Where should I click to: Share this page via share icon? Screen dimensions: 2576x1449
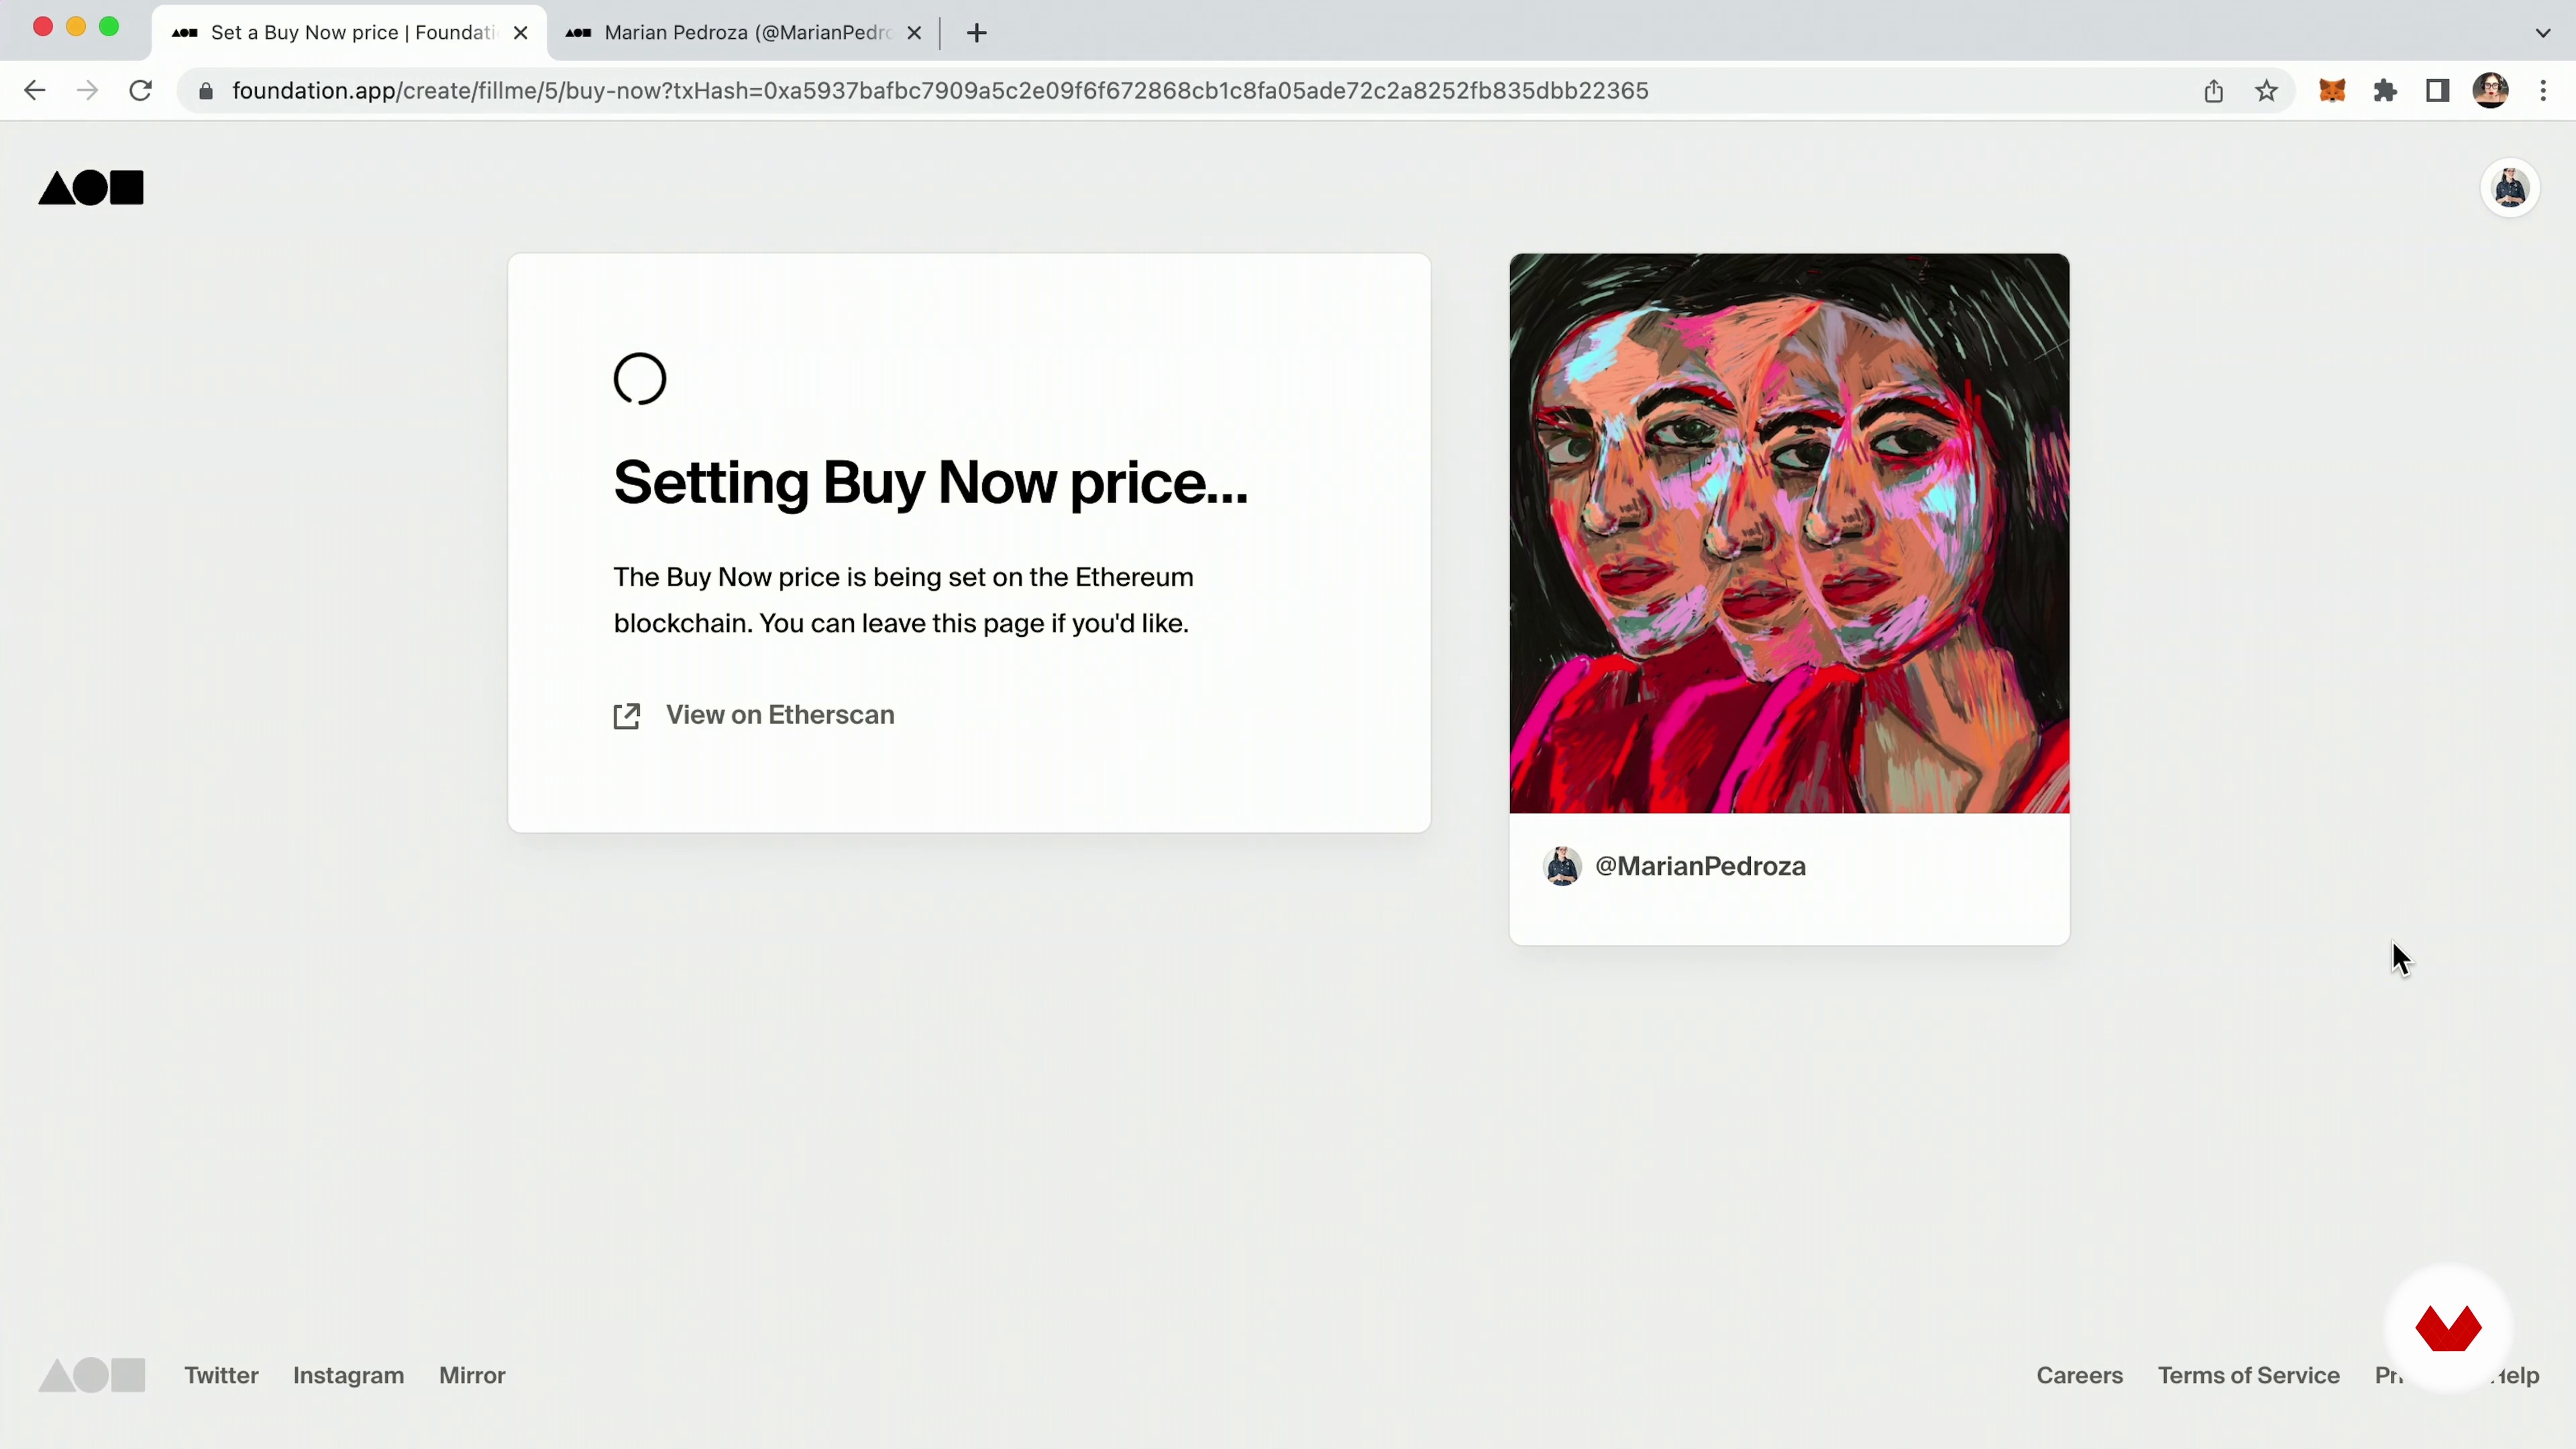click(2213, 91)
